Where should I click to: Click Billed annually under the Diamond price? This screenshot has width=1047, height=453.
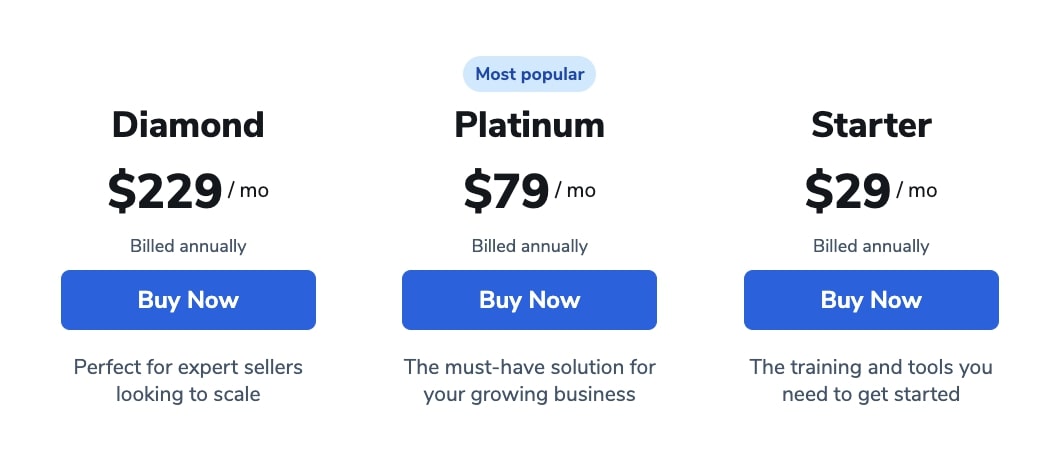[188, 247]
